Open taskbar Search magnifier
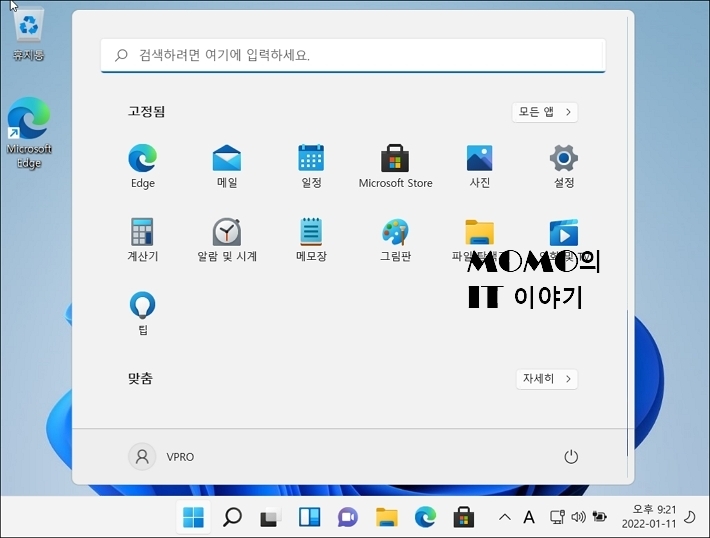Image resolution: width=710 pixels, height=538 pixels. pos(232,517)
